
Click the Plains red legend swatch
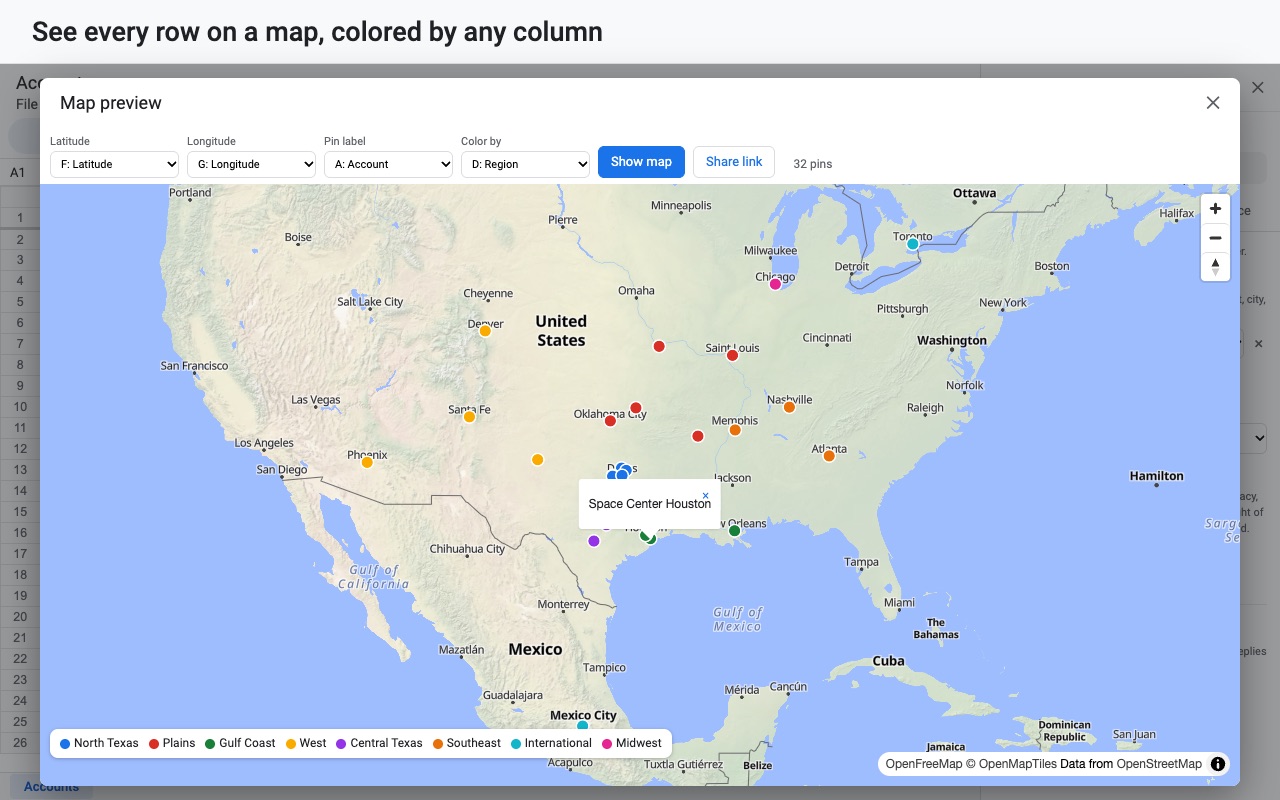pos(154,744)
